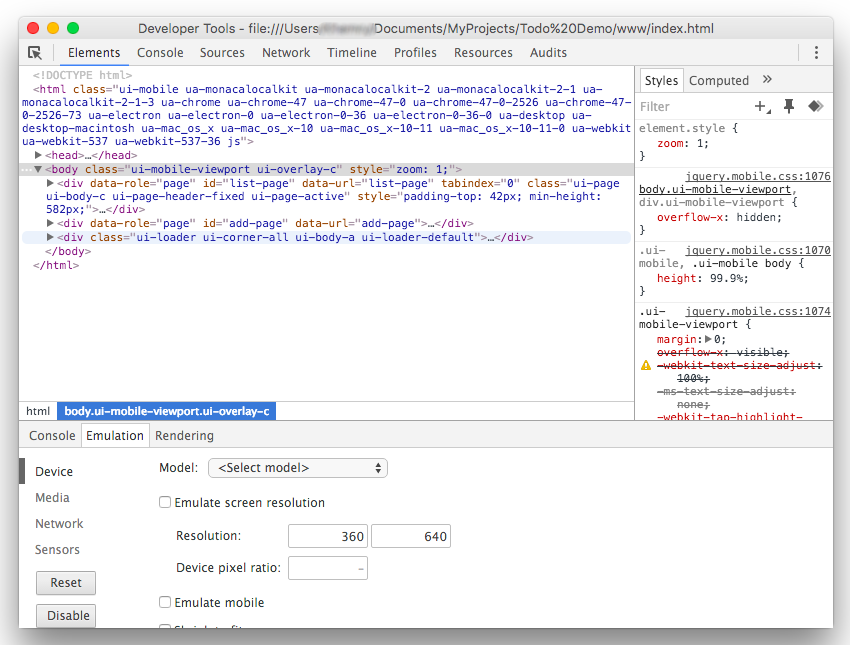Viewport: 850px width, 645px height.
Task: Activate the inspect element picker icon
Action: pos(35,53)
